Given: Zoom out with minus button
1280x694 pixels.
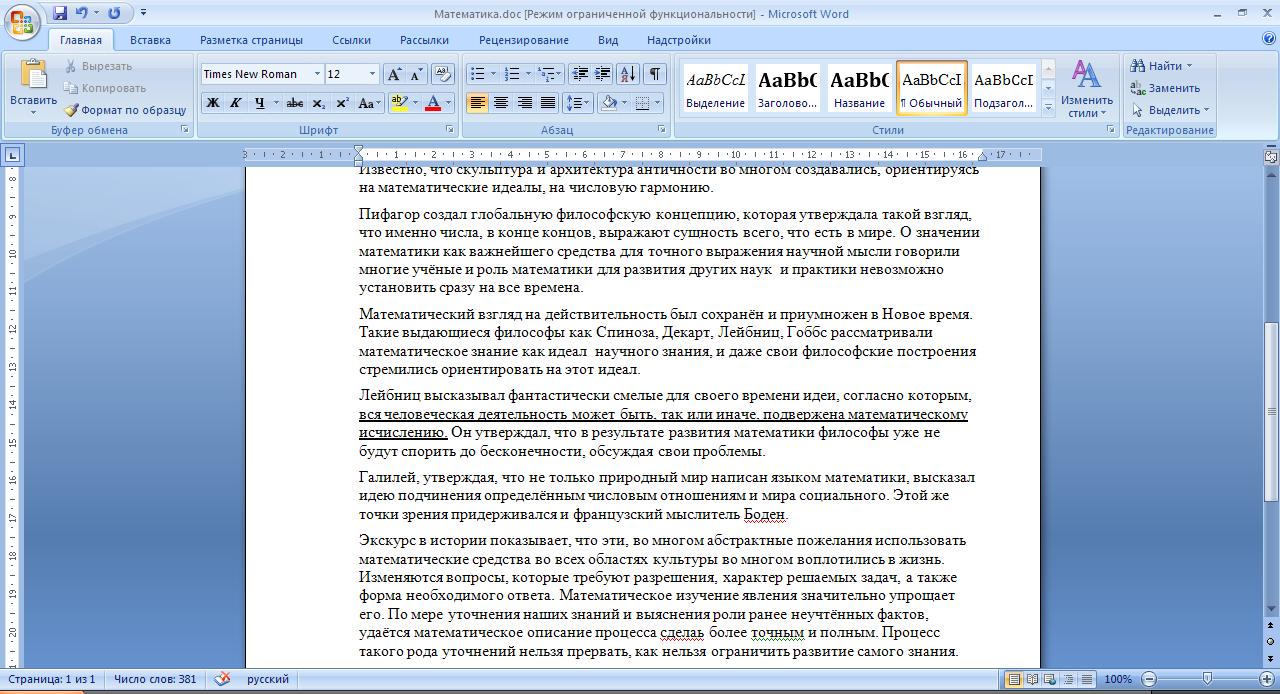Looking at the screenshot, I should coord(1149,679).
